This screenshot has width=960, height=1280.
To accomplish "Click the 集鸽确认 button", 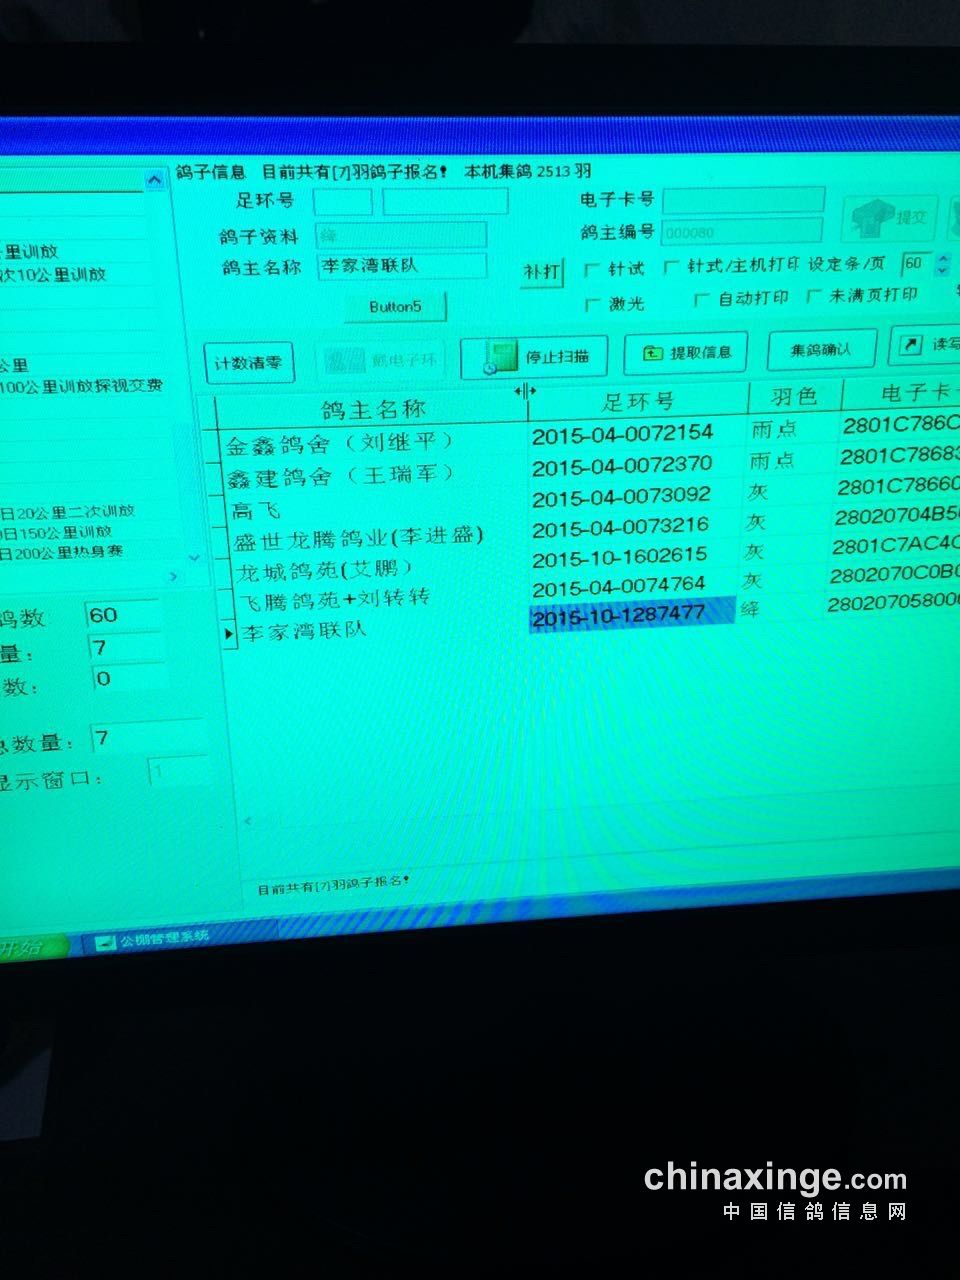I will [820, 350].
